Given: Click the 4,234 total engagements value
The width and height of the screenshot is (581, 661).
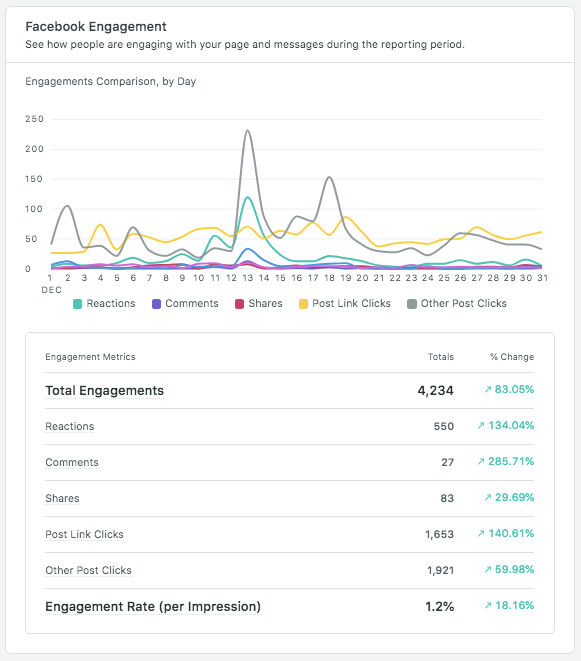Looking at the screenshot, I should tap(436, 391).
